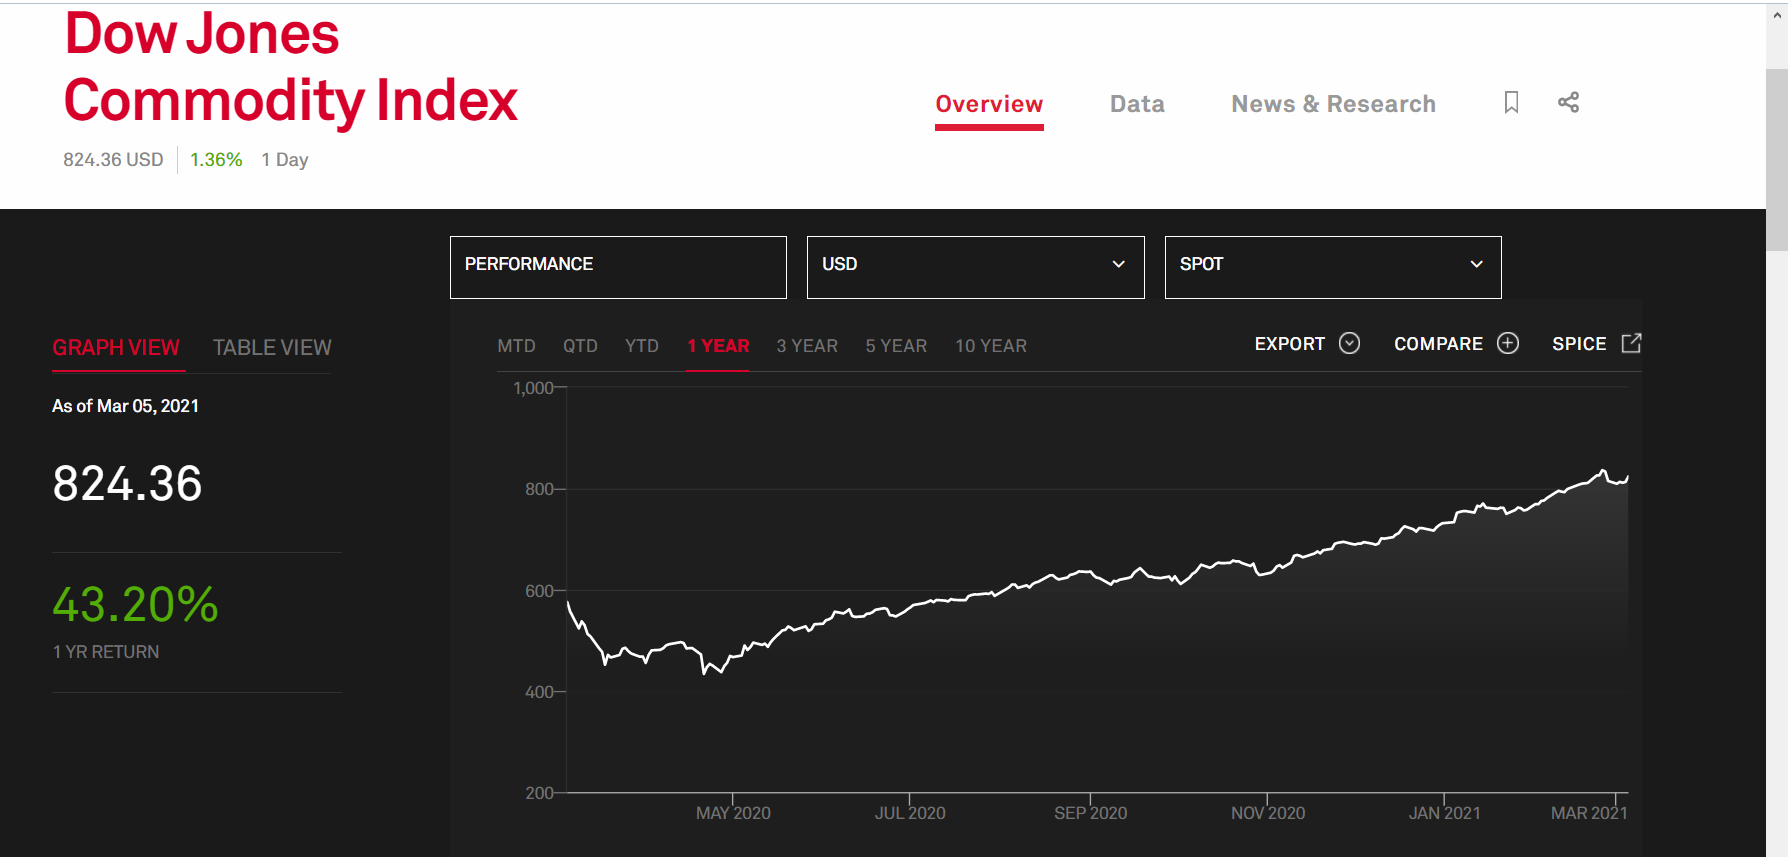
Task: Switch to the Overview tab
Action: pyautogui.click(x=989, y=104)
